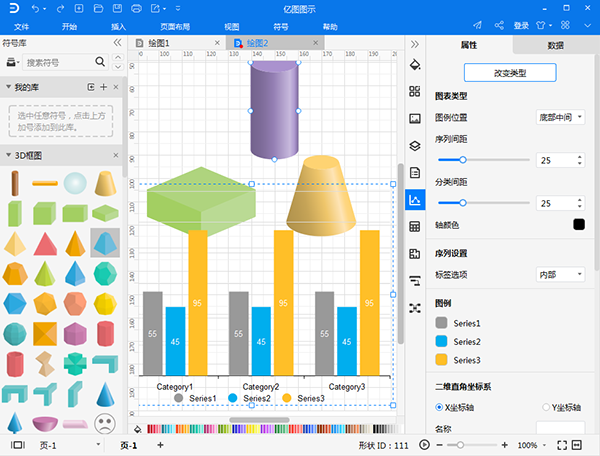Close the 绘图2 tab
Screen dimensions: 600x456
[315, 43]
